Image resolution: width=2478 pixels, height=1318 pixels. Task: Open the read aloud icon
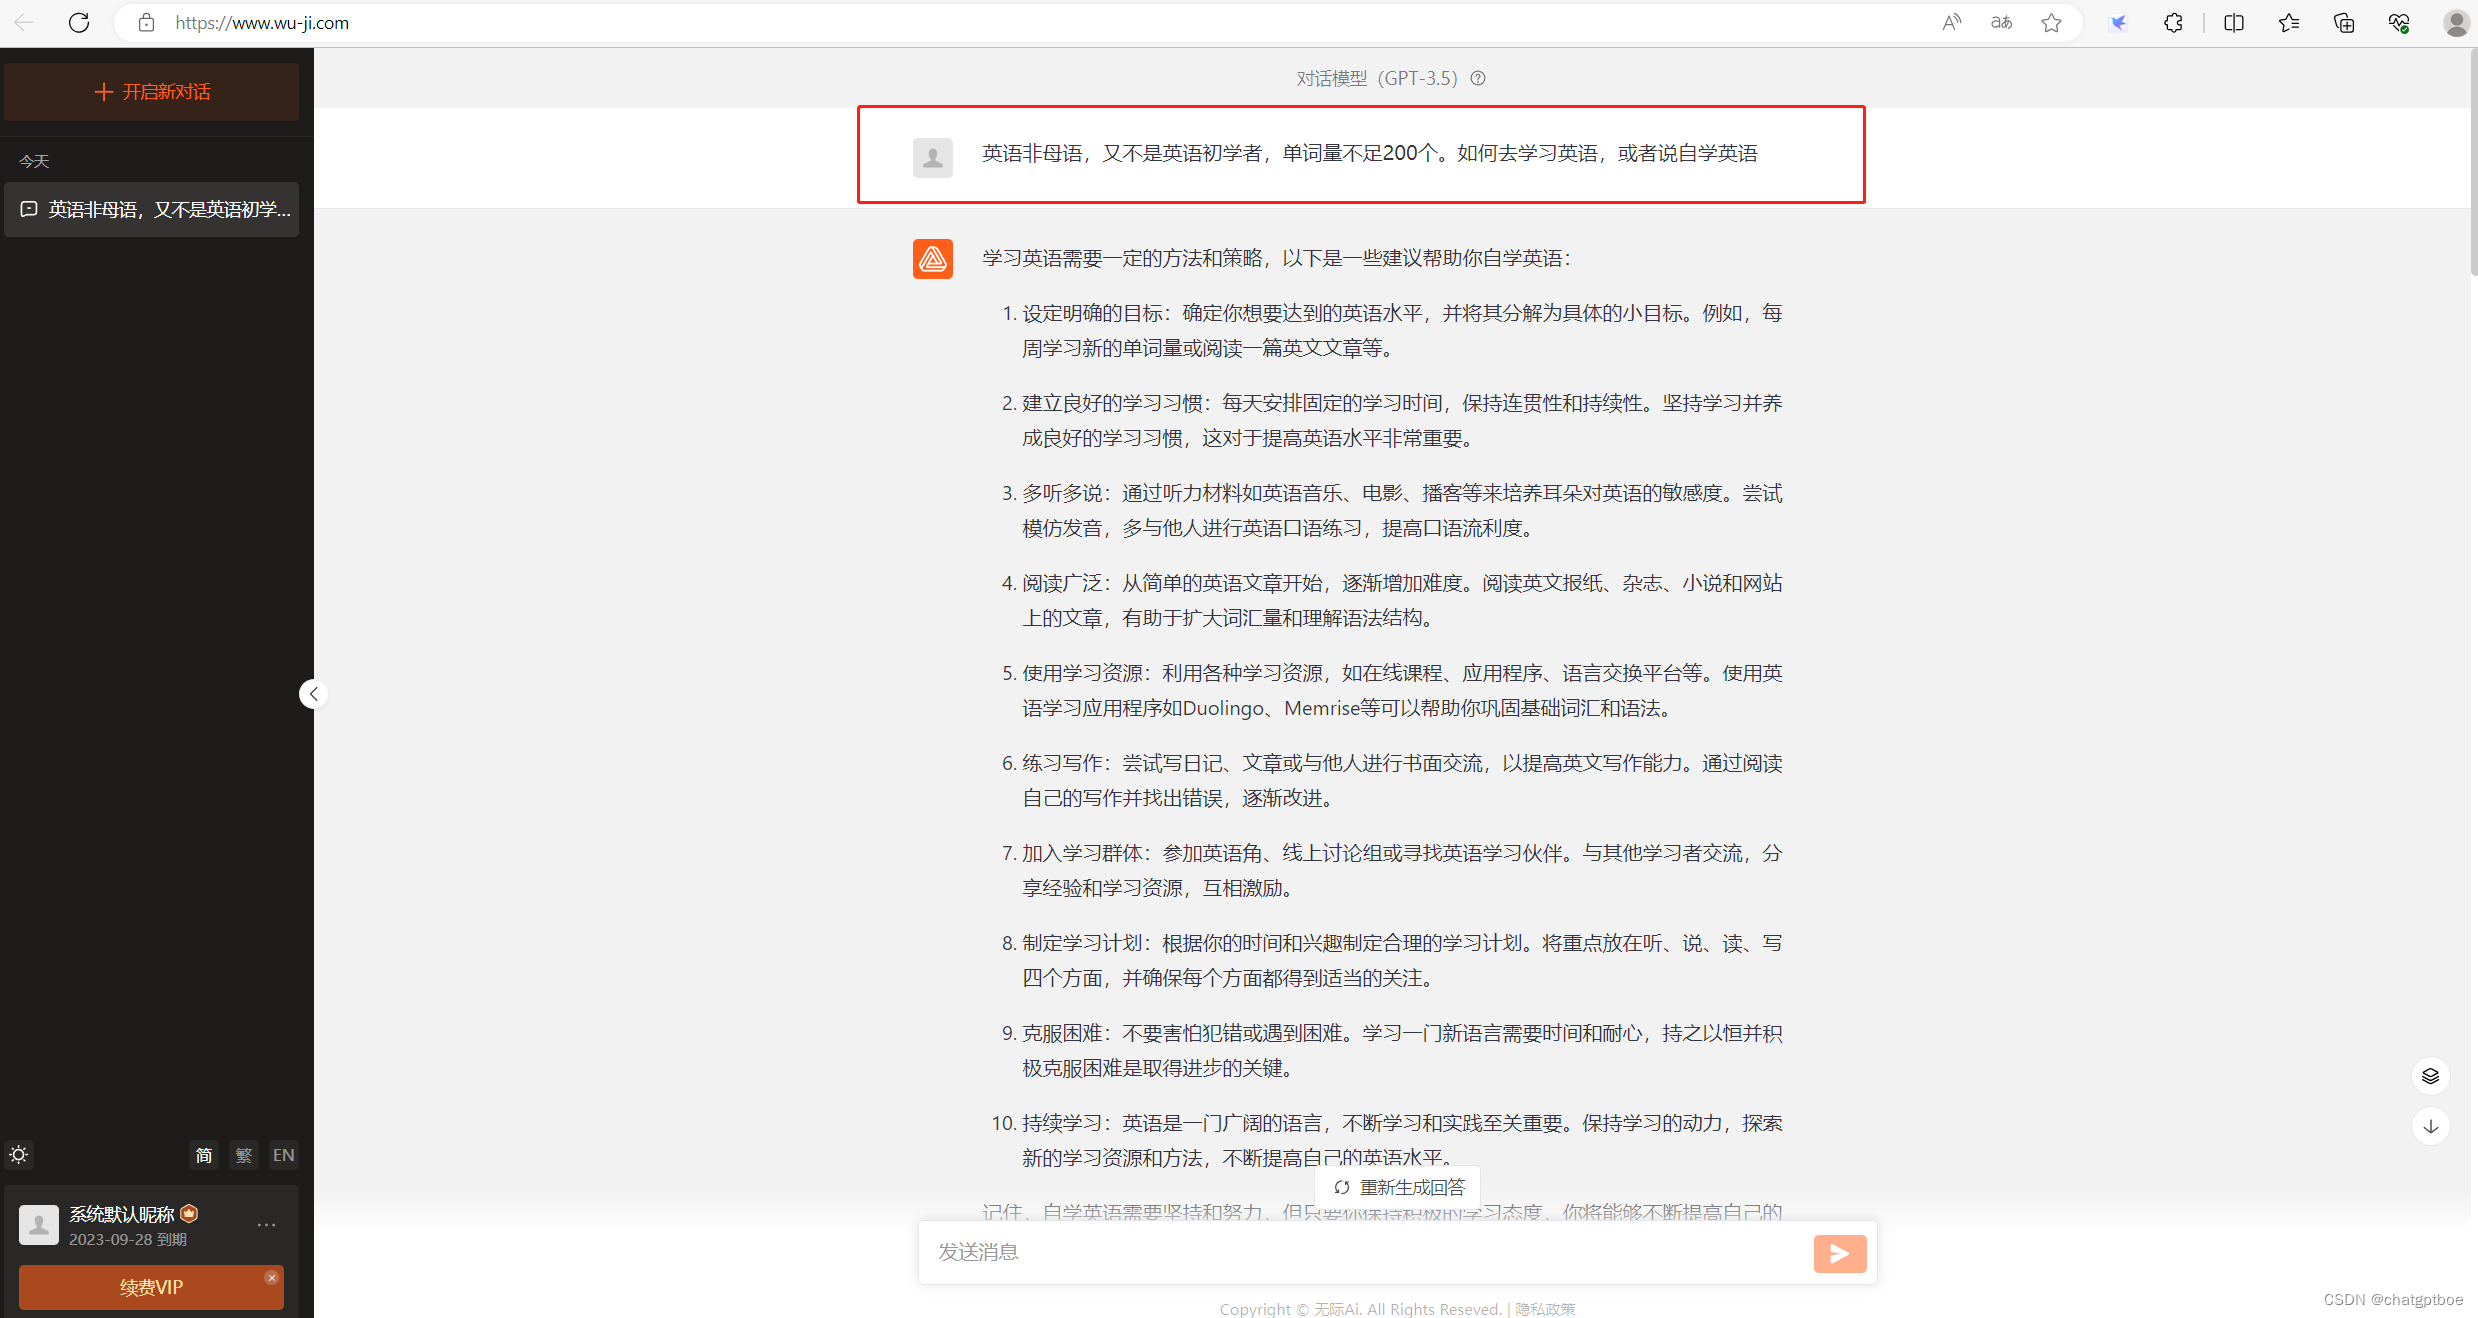(x=1951, y=22)
